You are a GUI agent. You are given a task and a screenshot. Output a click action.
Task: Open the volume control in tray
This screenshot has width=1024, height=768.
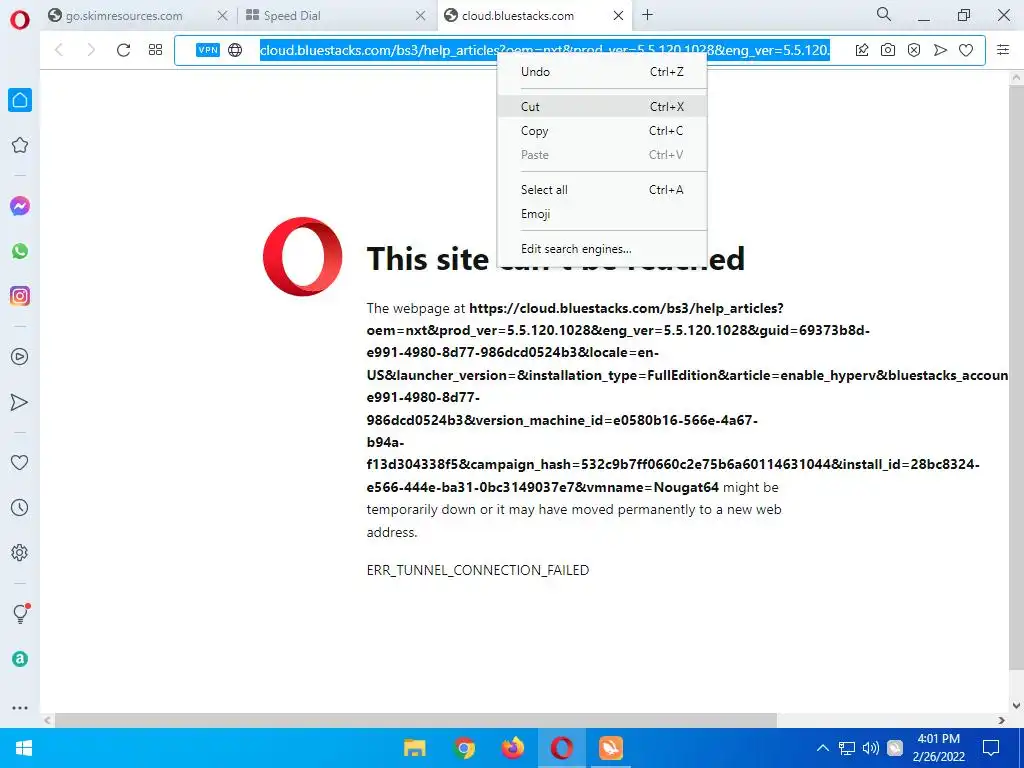(x=871, y=748)
